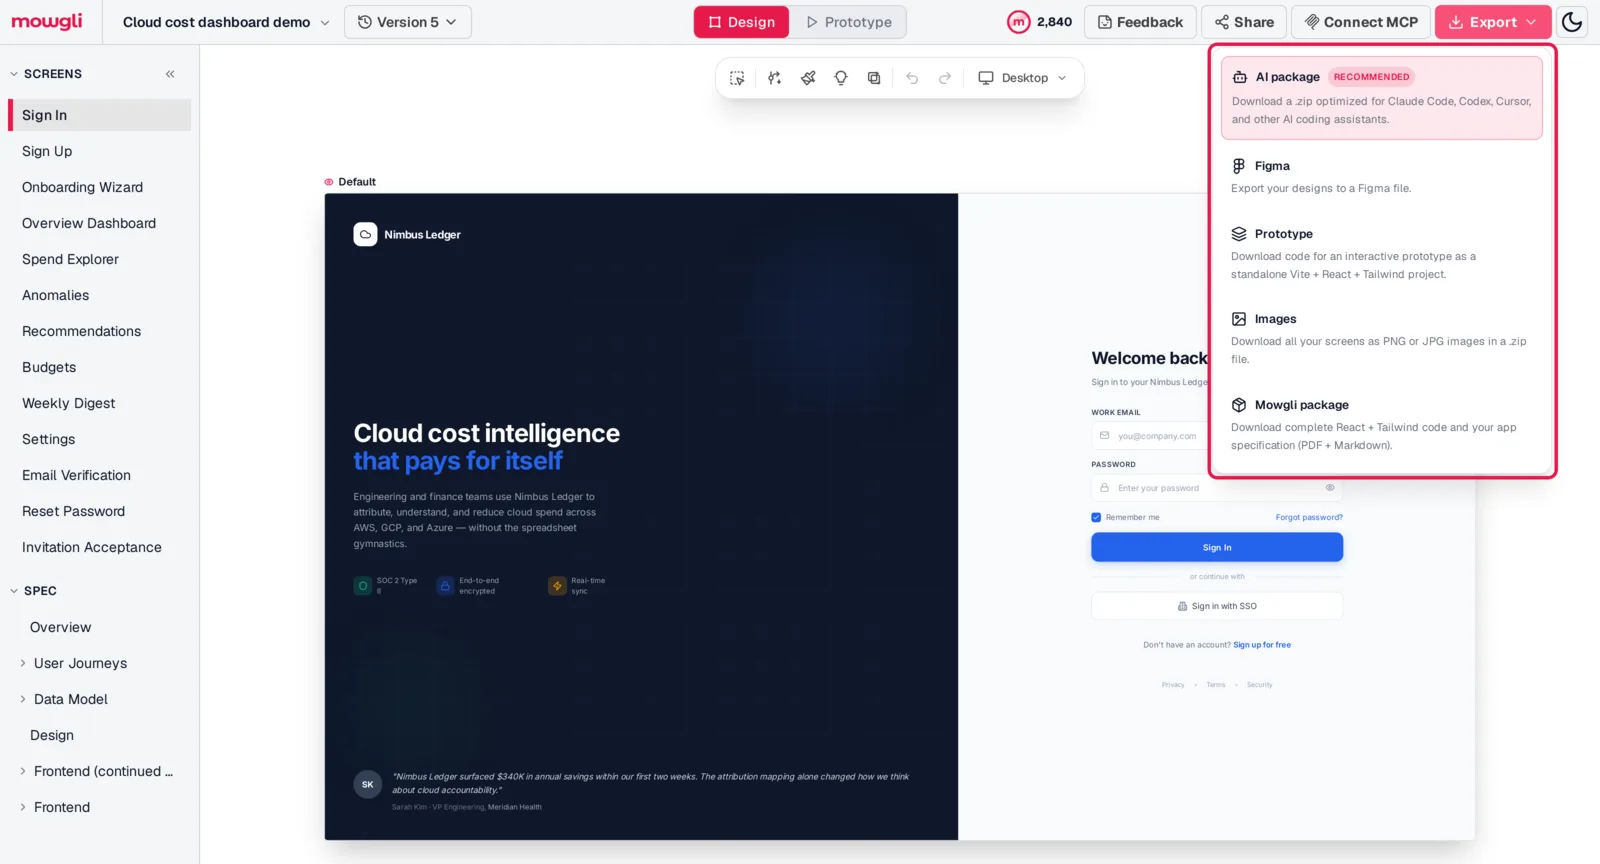Toggle the Remember me checkbox
Viewport: 1600px width, 864px height.
1096,517
